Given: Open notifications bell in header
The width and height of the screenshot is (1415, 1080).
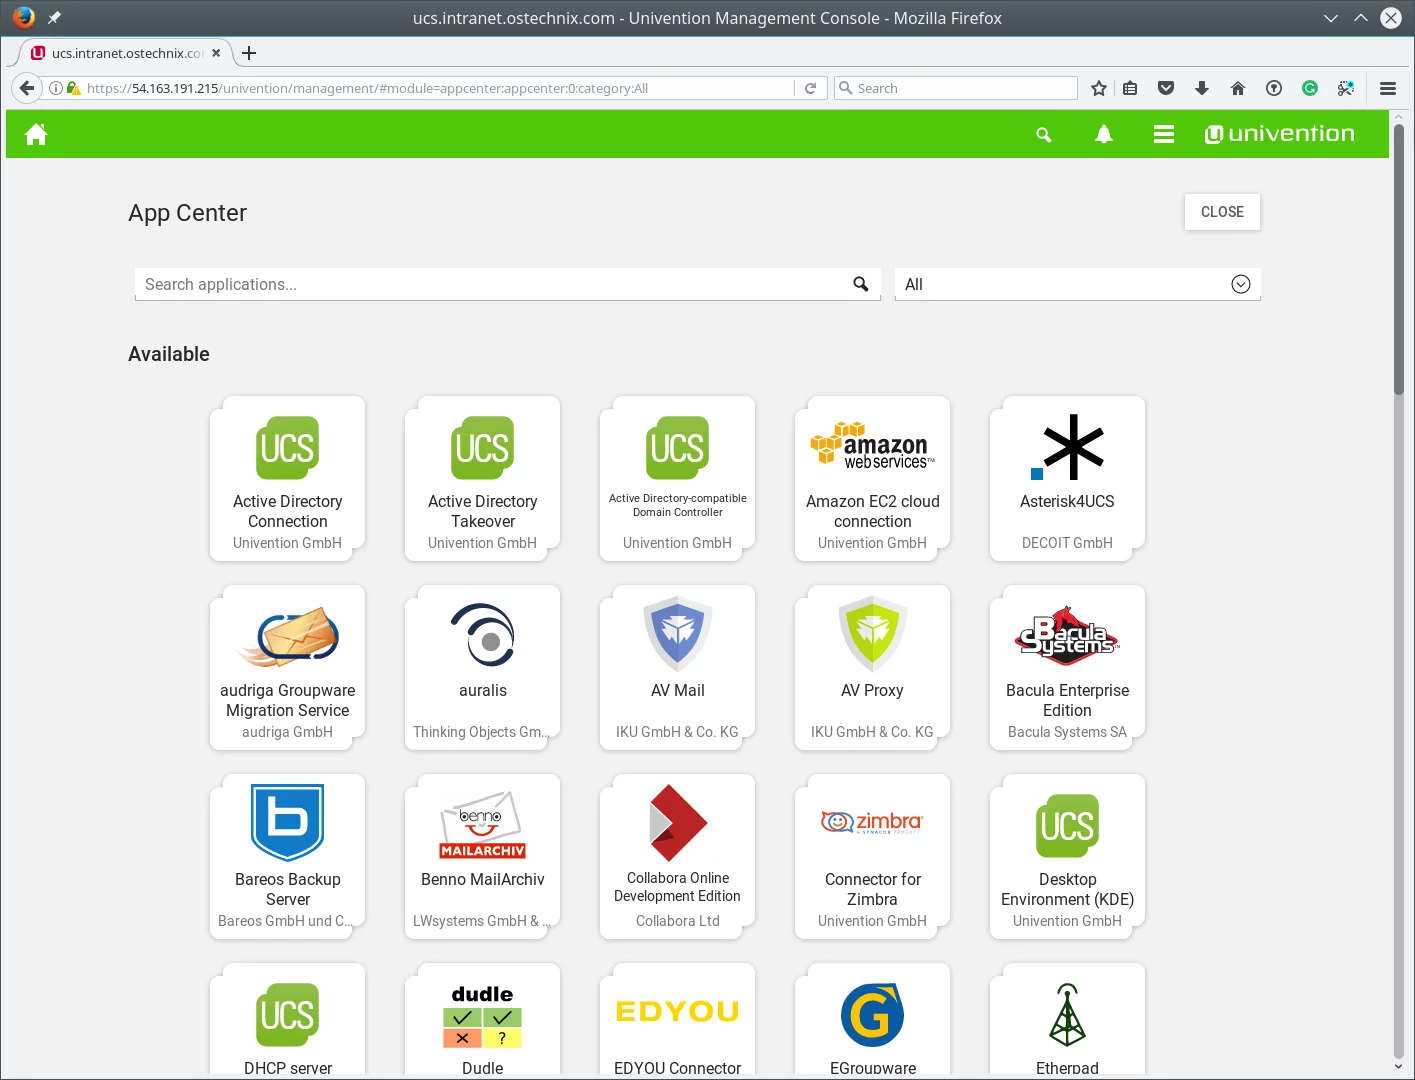Looking at the screenshot, I should tap(1104, 134).
